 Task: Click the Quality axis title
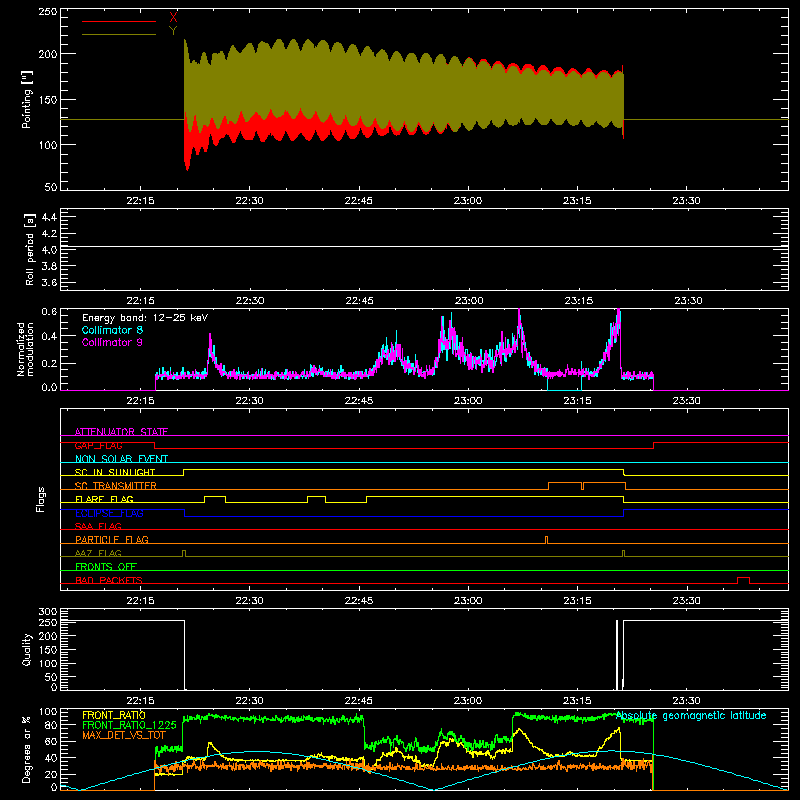(27, 649)
